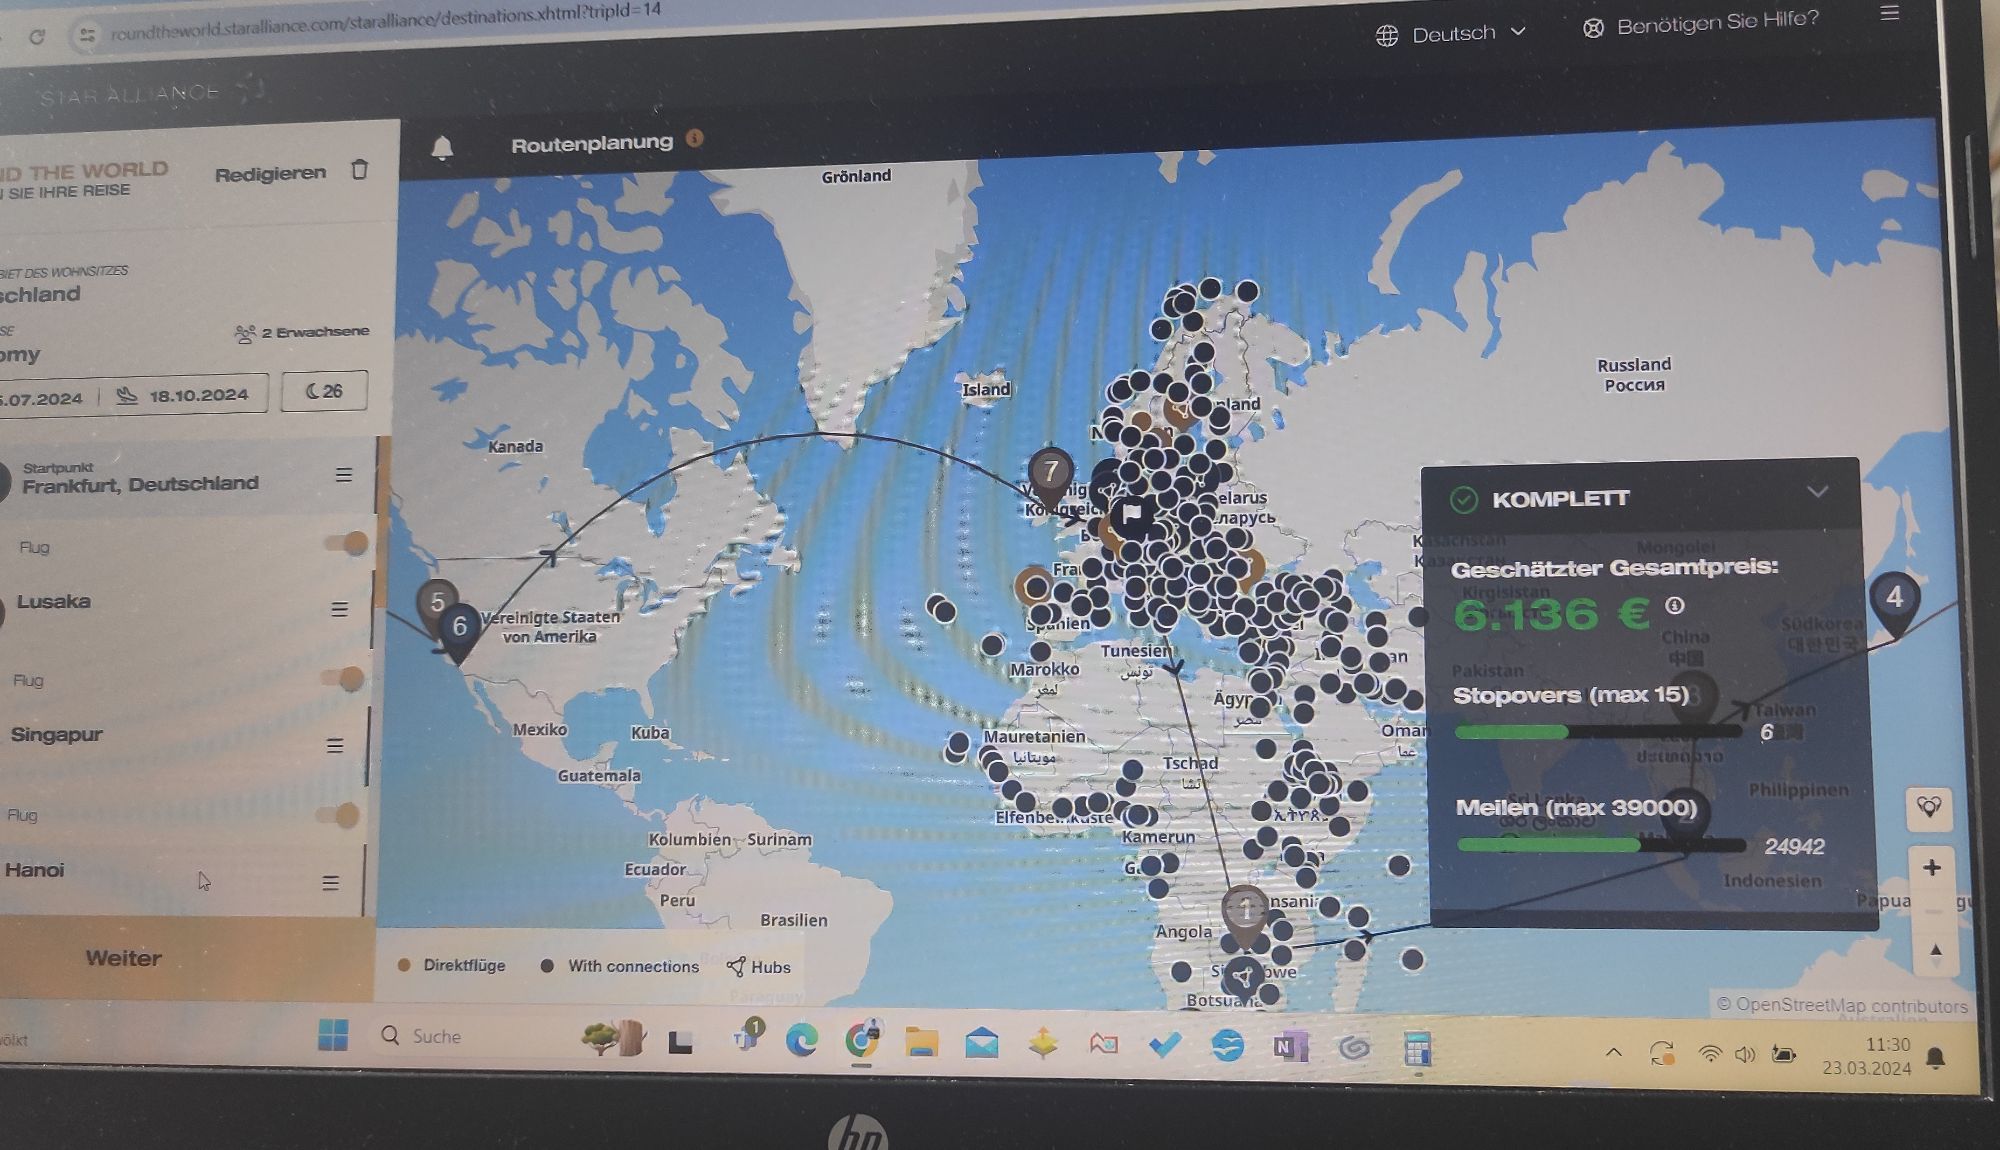Open Hanoi stop menu icon
The image size is (2000, 1150).
click(330, 883)
